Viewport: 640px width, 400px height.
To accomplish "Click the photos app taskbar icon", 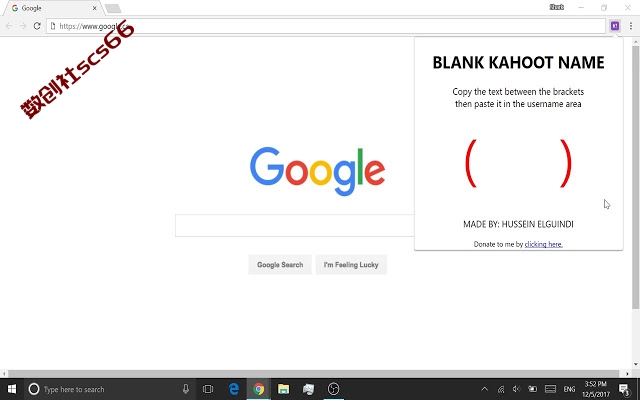I will (x=309, y=389).
